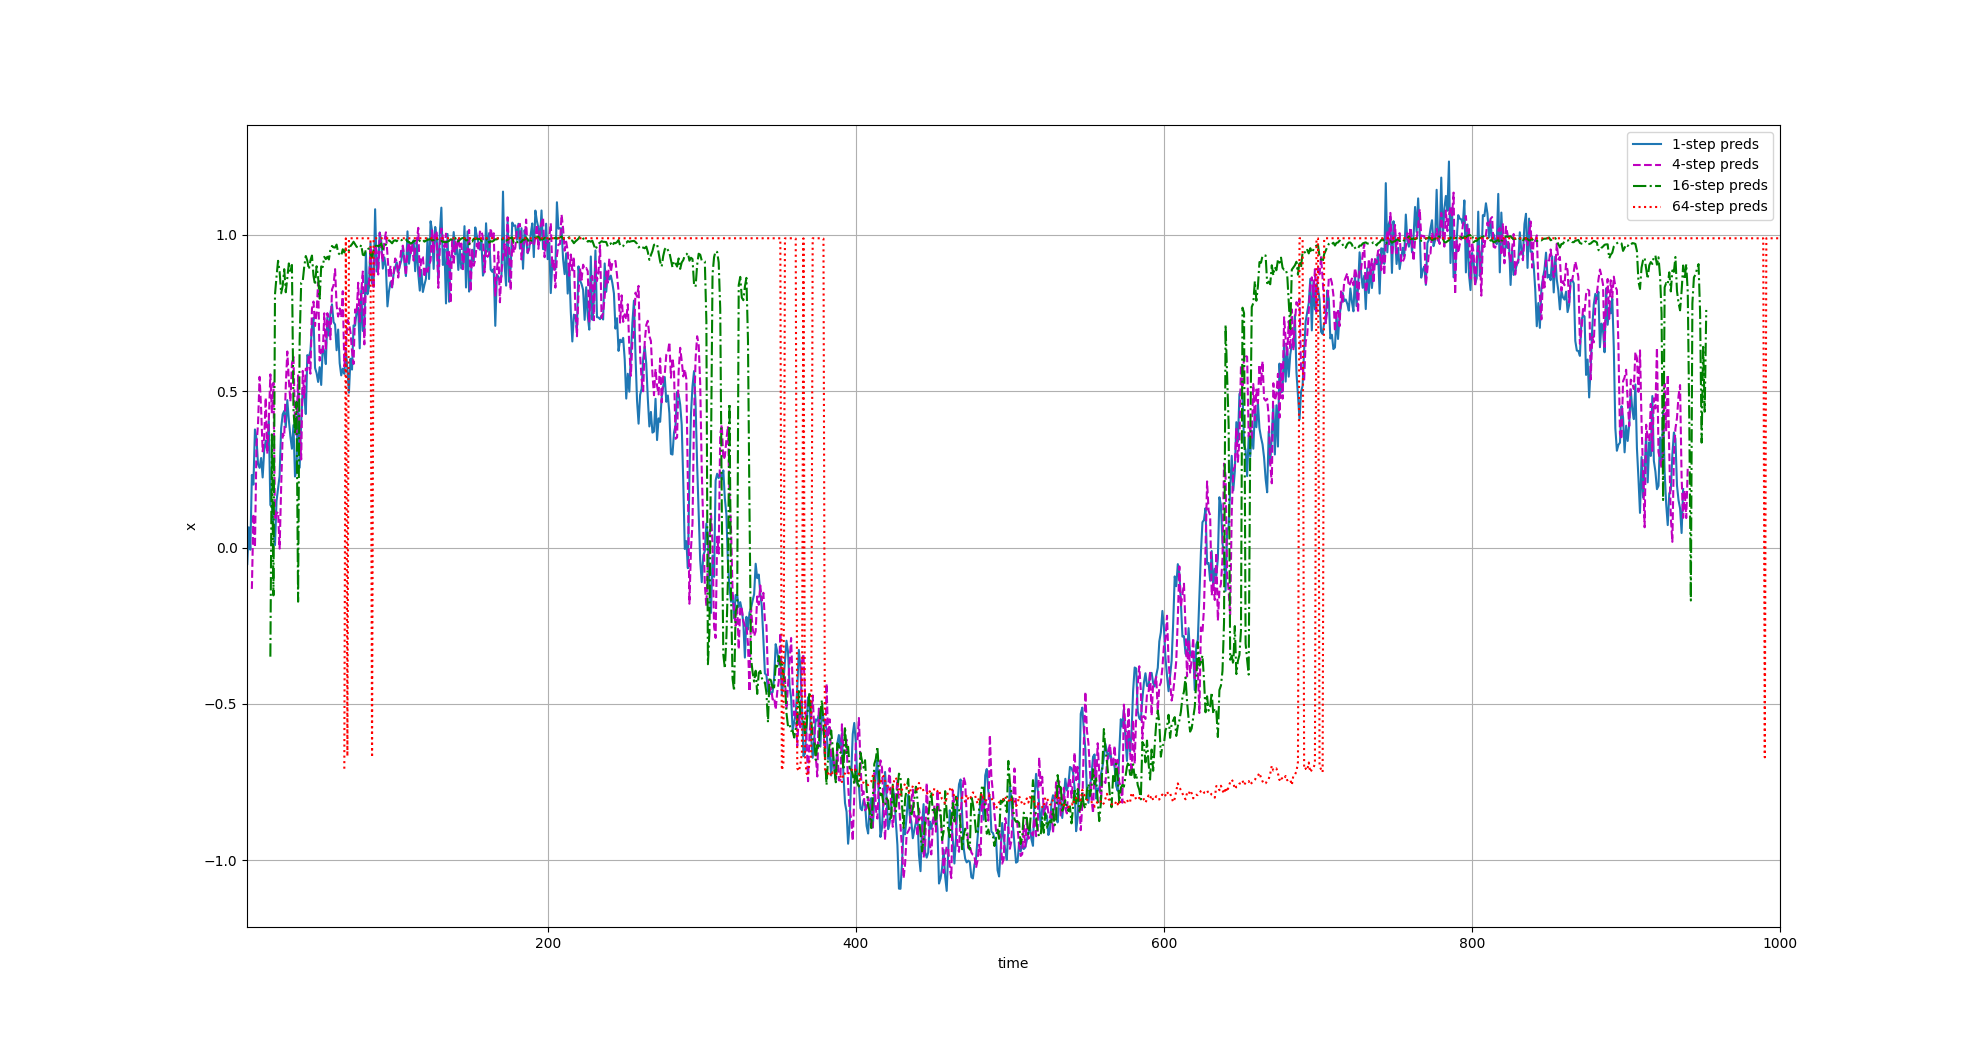The image size is (1978, 1042).
Task: Click the 1000 tick on the time axis
Action: 1779,943
